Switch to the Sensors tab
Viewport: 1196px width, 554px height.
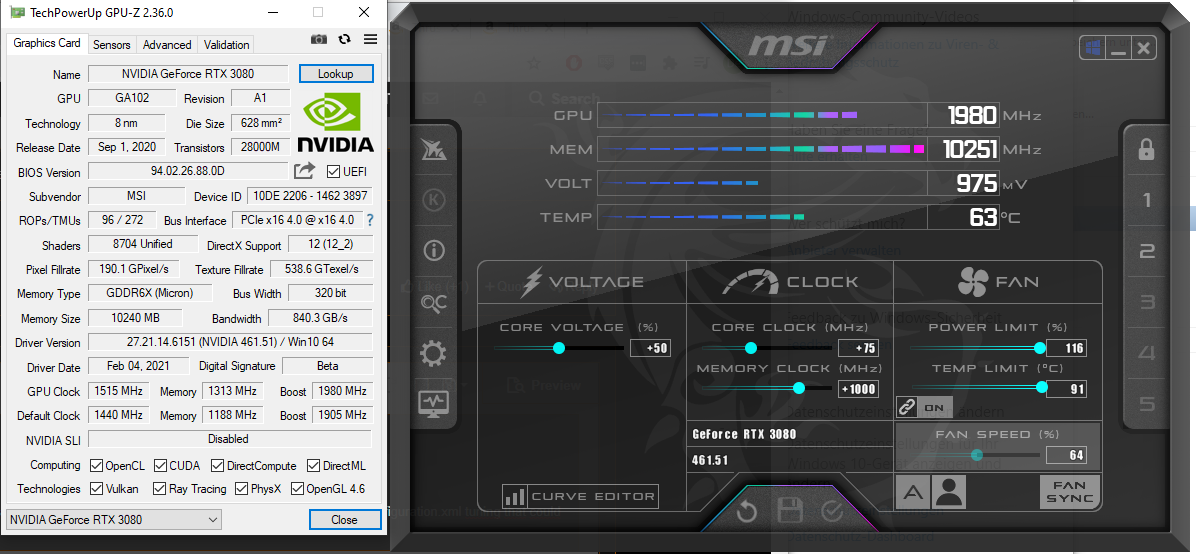click(x=111, y=45)
